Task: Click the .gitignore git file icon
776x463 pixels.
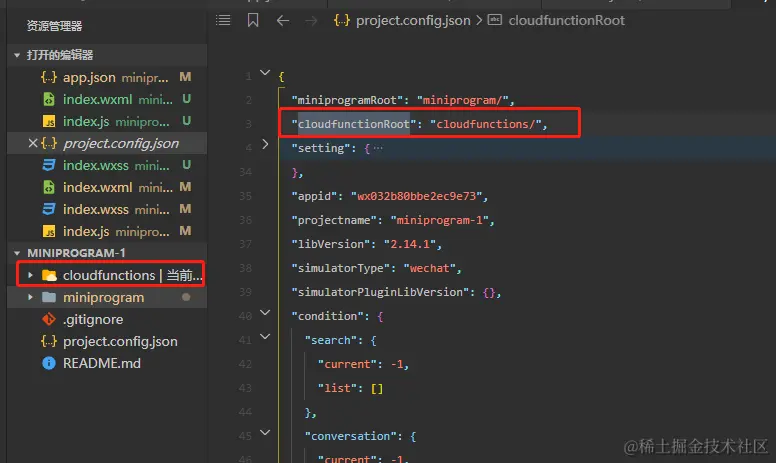Action: [48, 319]
